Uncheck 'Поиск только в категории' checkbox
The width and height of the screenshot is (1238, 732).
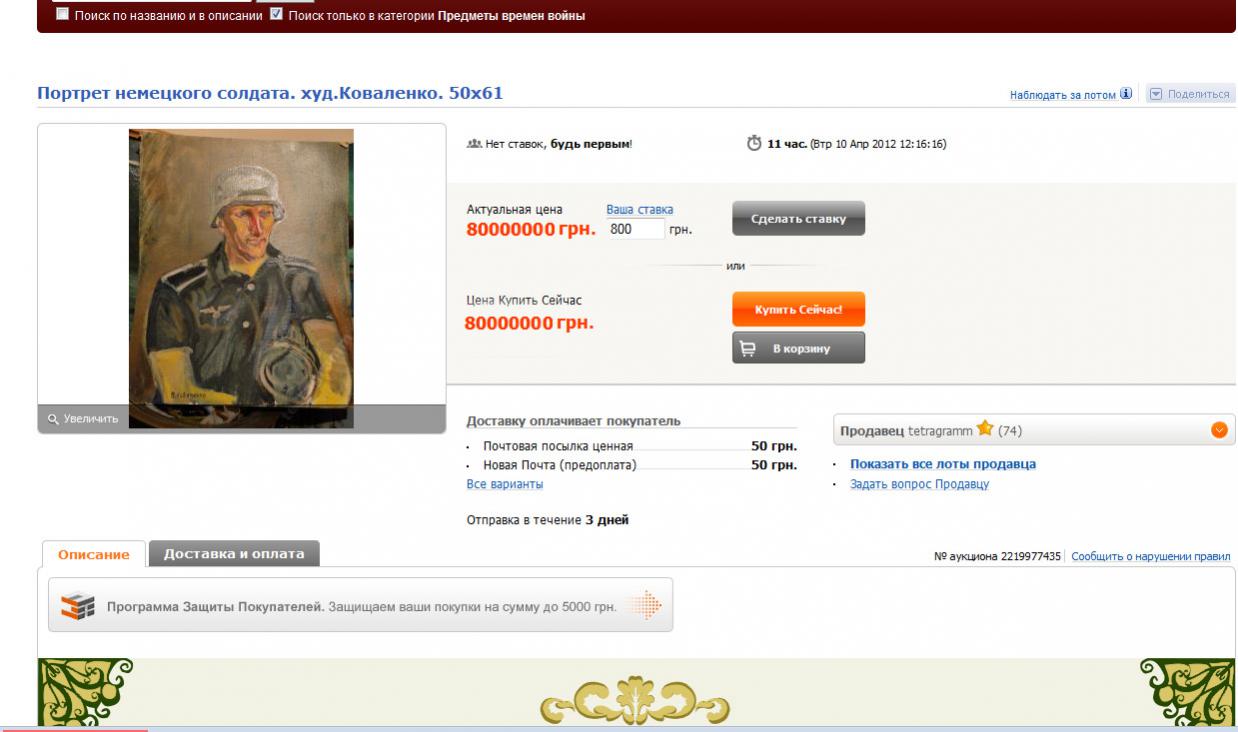(x=277, y=15)
